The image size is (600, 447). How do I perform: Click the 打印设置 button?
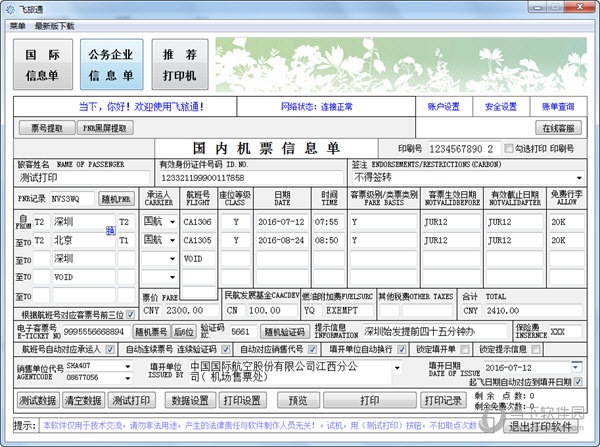pyautogui.click(x=241, y=400)
